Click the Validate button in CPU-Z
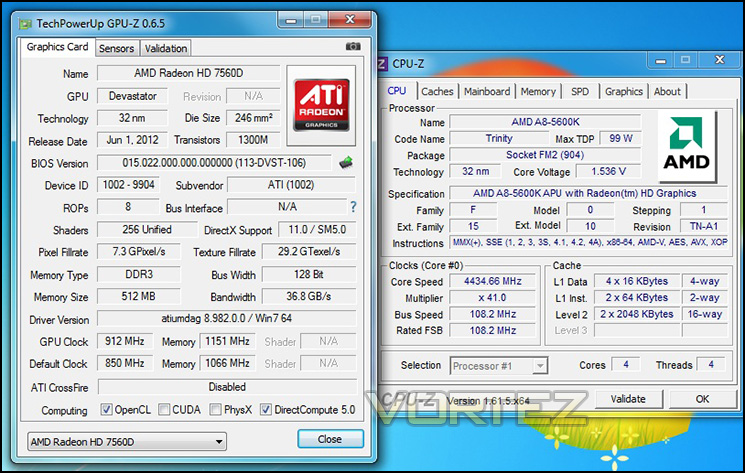745x473 pixels. click(628, 399)
